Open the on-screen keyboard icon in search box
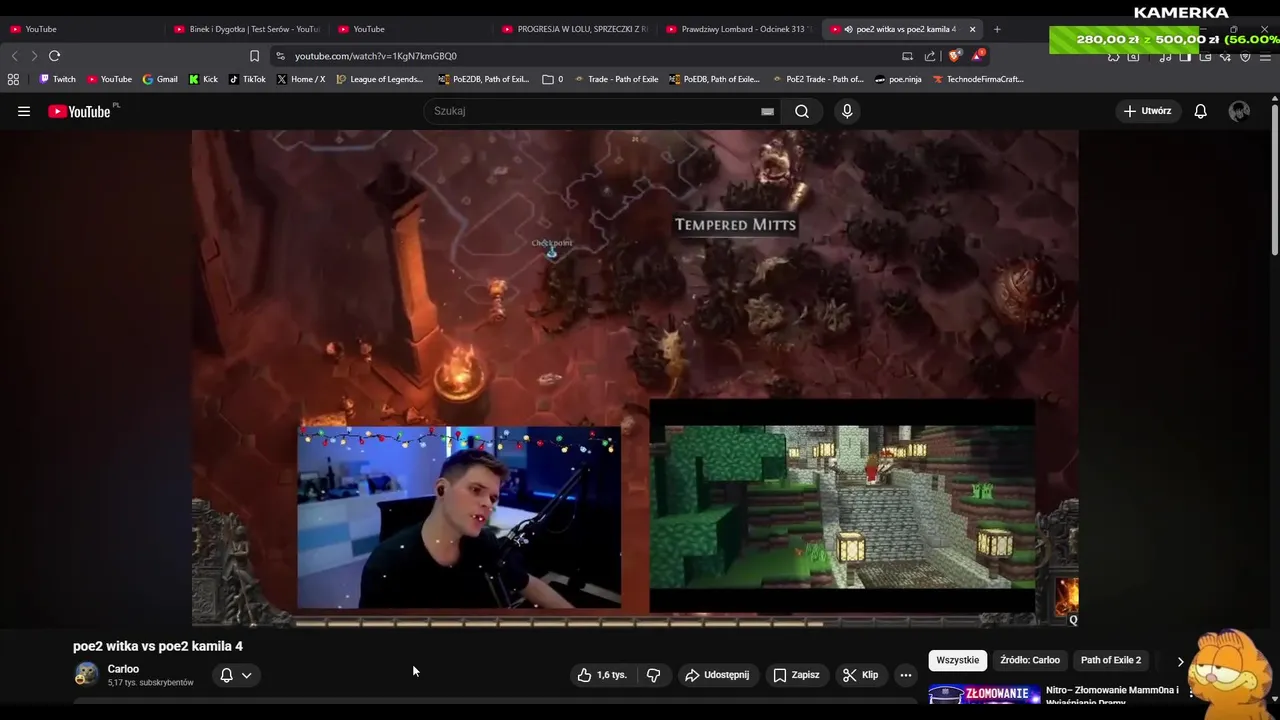This screenshot has width=1280, height=720. point(767,111)
